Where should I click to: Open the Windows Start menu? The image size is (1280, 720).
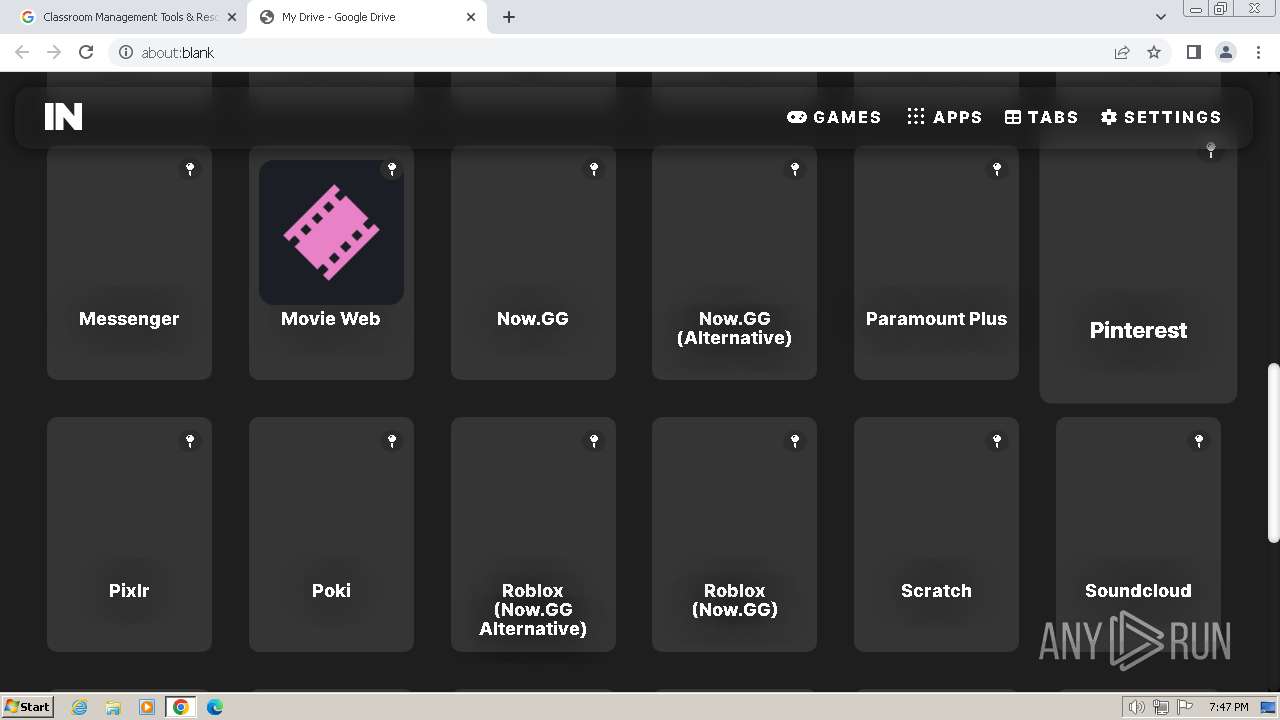click(27, 706)
